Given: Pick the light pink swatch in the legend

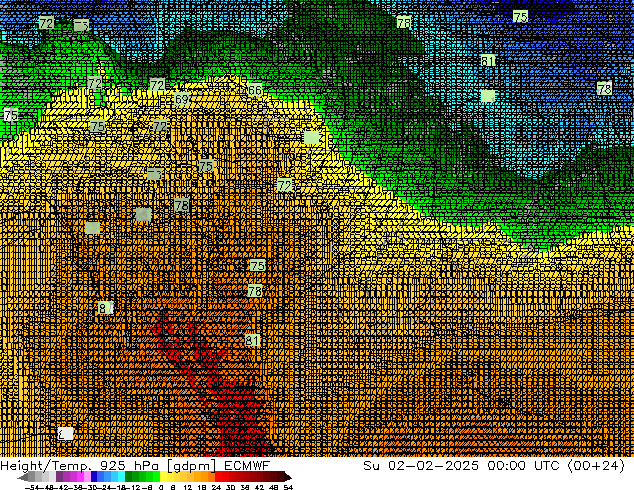Looking at the screenshot, I should click(87, 477).
